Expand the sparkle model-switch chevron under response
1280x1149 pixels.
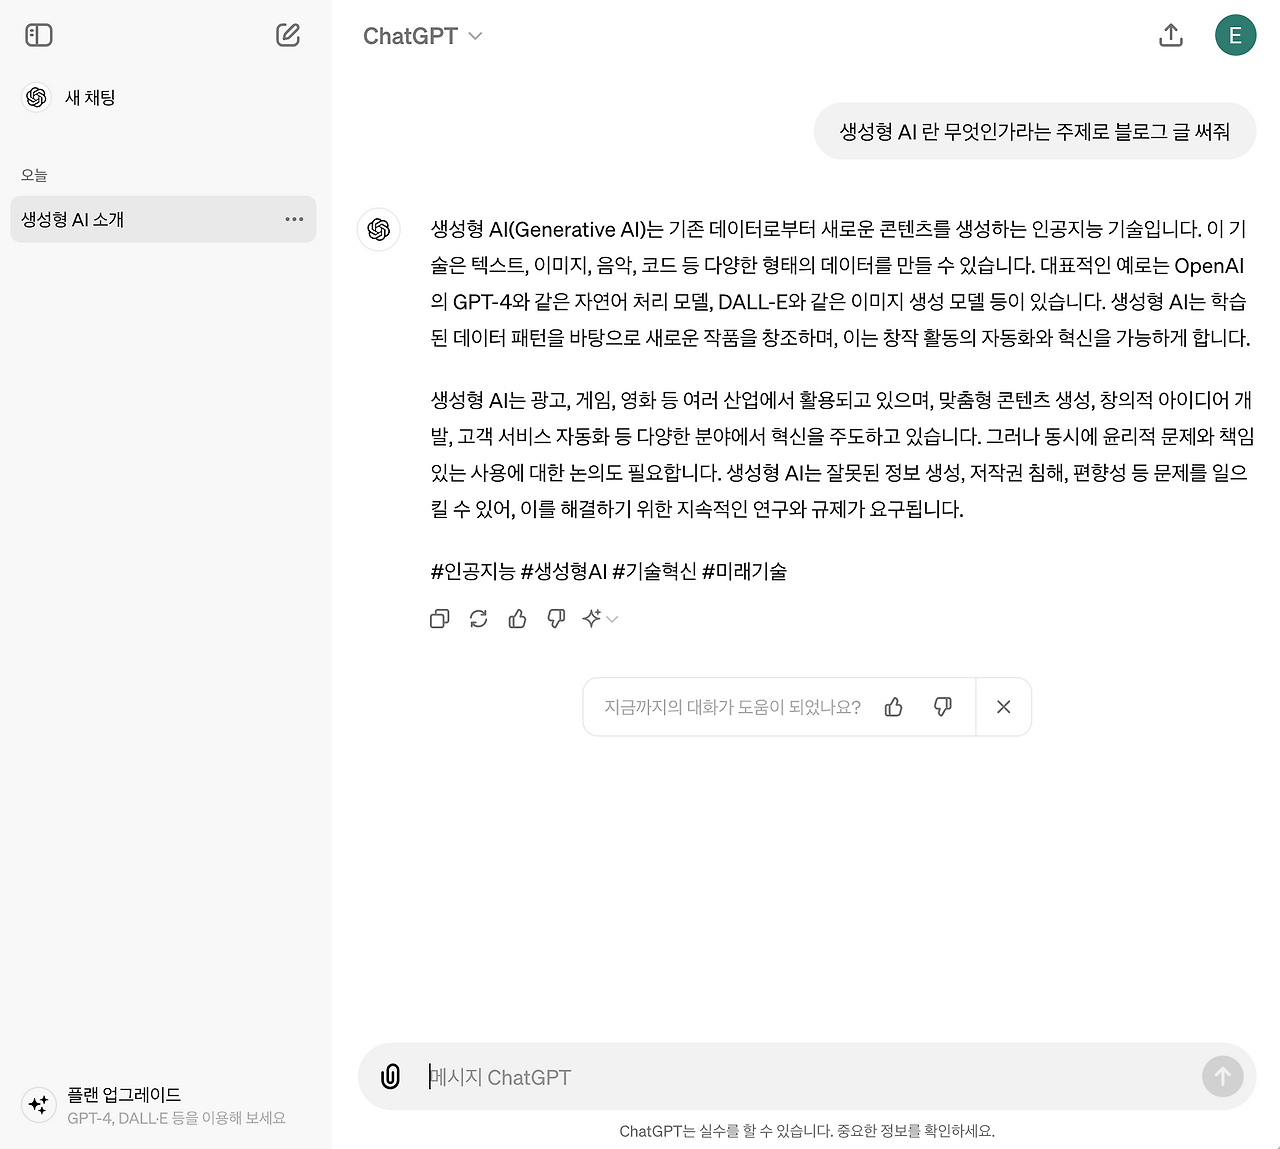click(601, 619)
